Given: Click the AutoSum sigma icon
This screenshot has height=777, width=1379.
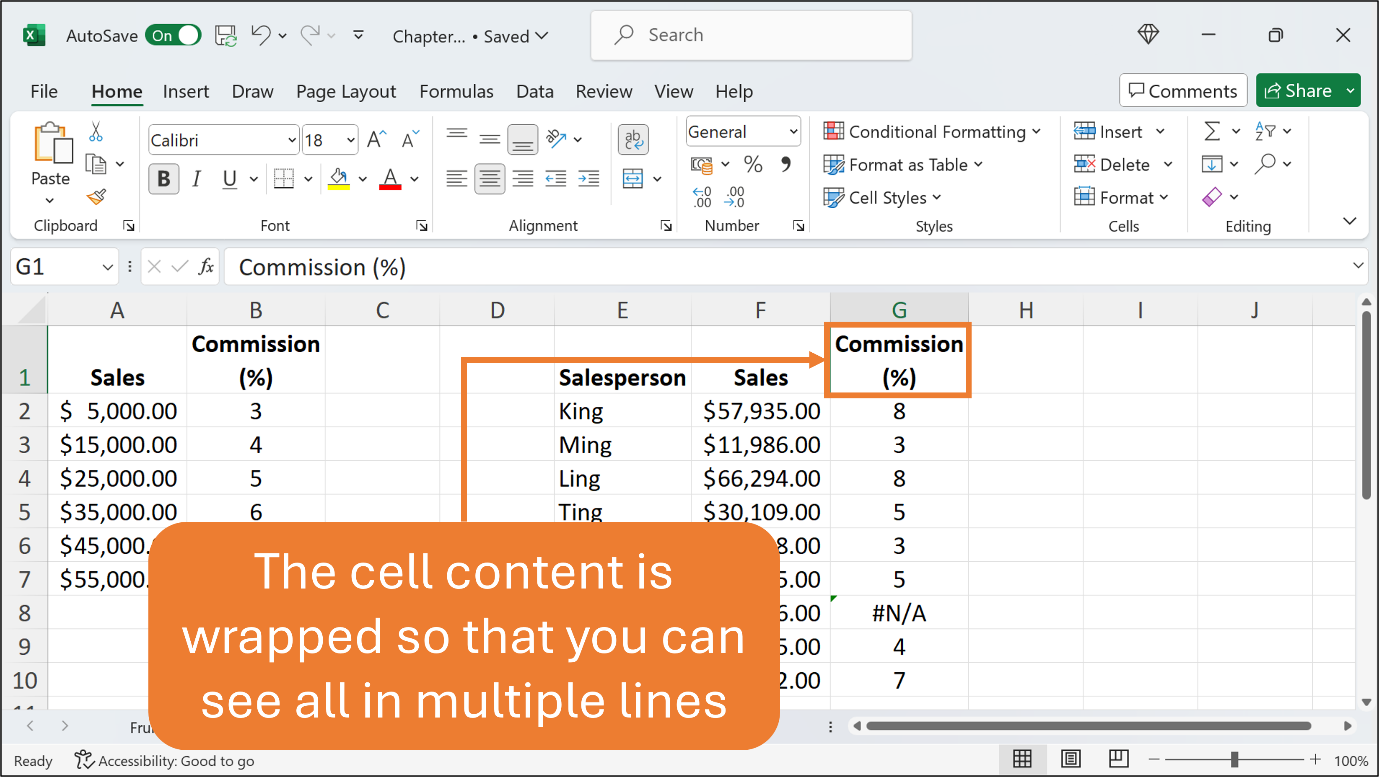Looking at the screenshot, I should (1212, 132).
